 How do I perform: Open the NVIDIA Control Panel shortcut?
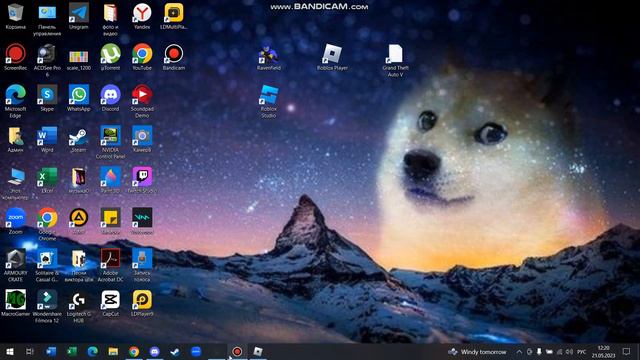point(110,142)
